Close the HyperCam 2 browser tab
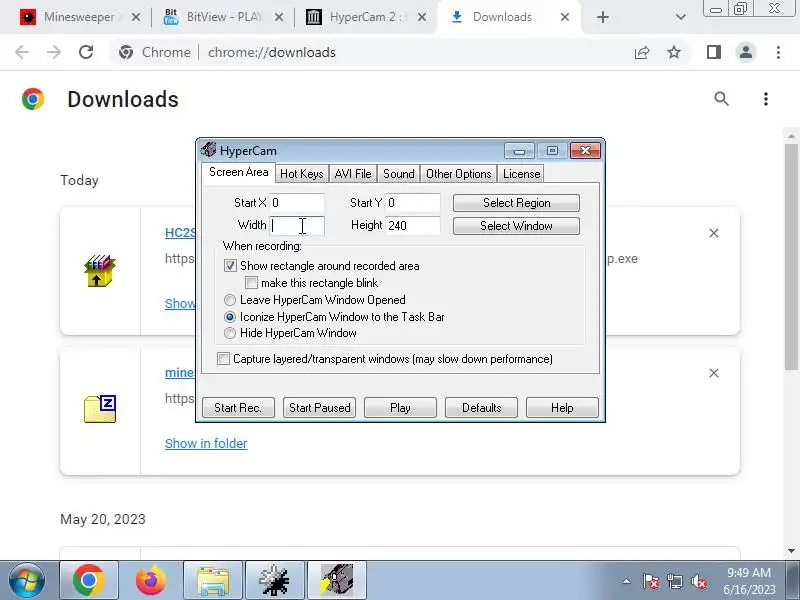Viewport: 800px width, 600px height. click(x=421, y=17)
